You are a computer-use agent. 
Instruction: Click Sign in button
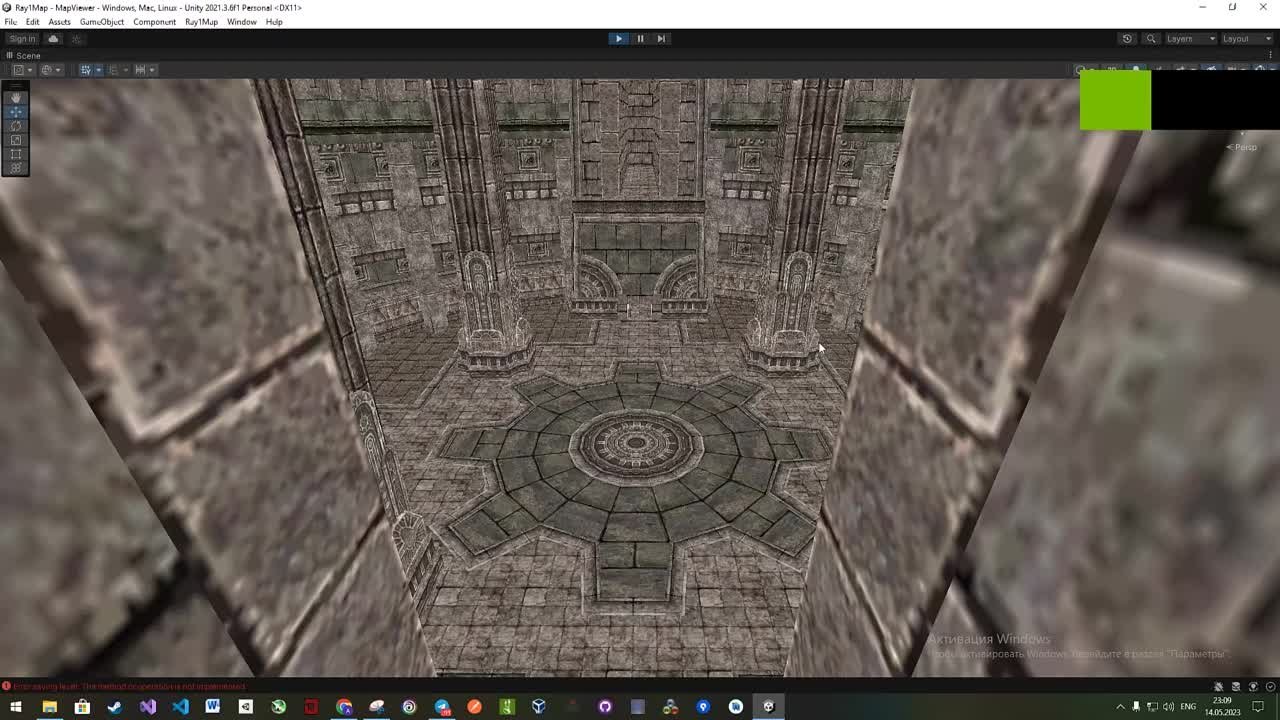22,39
